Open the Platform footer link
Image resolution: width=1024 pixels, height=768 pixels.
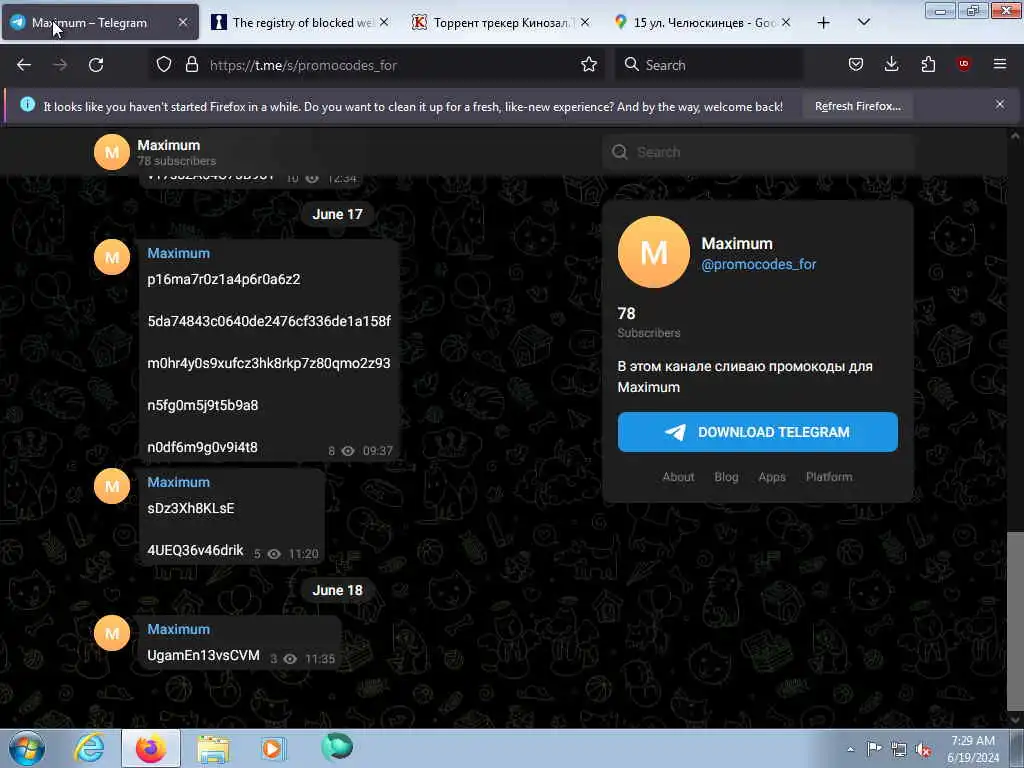coord(829,477)
